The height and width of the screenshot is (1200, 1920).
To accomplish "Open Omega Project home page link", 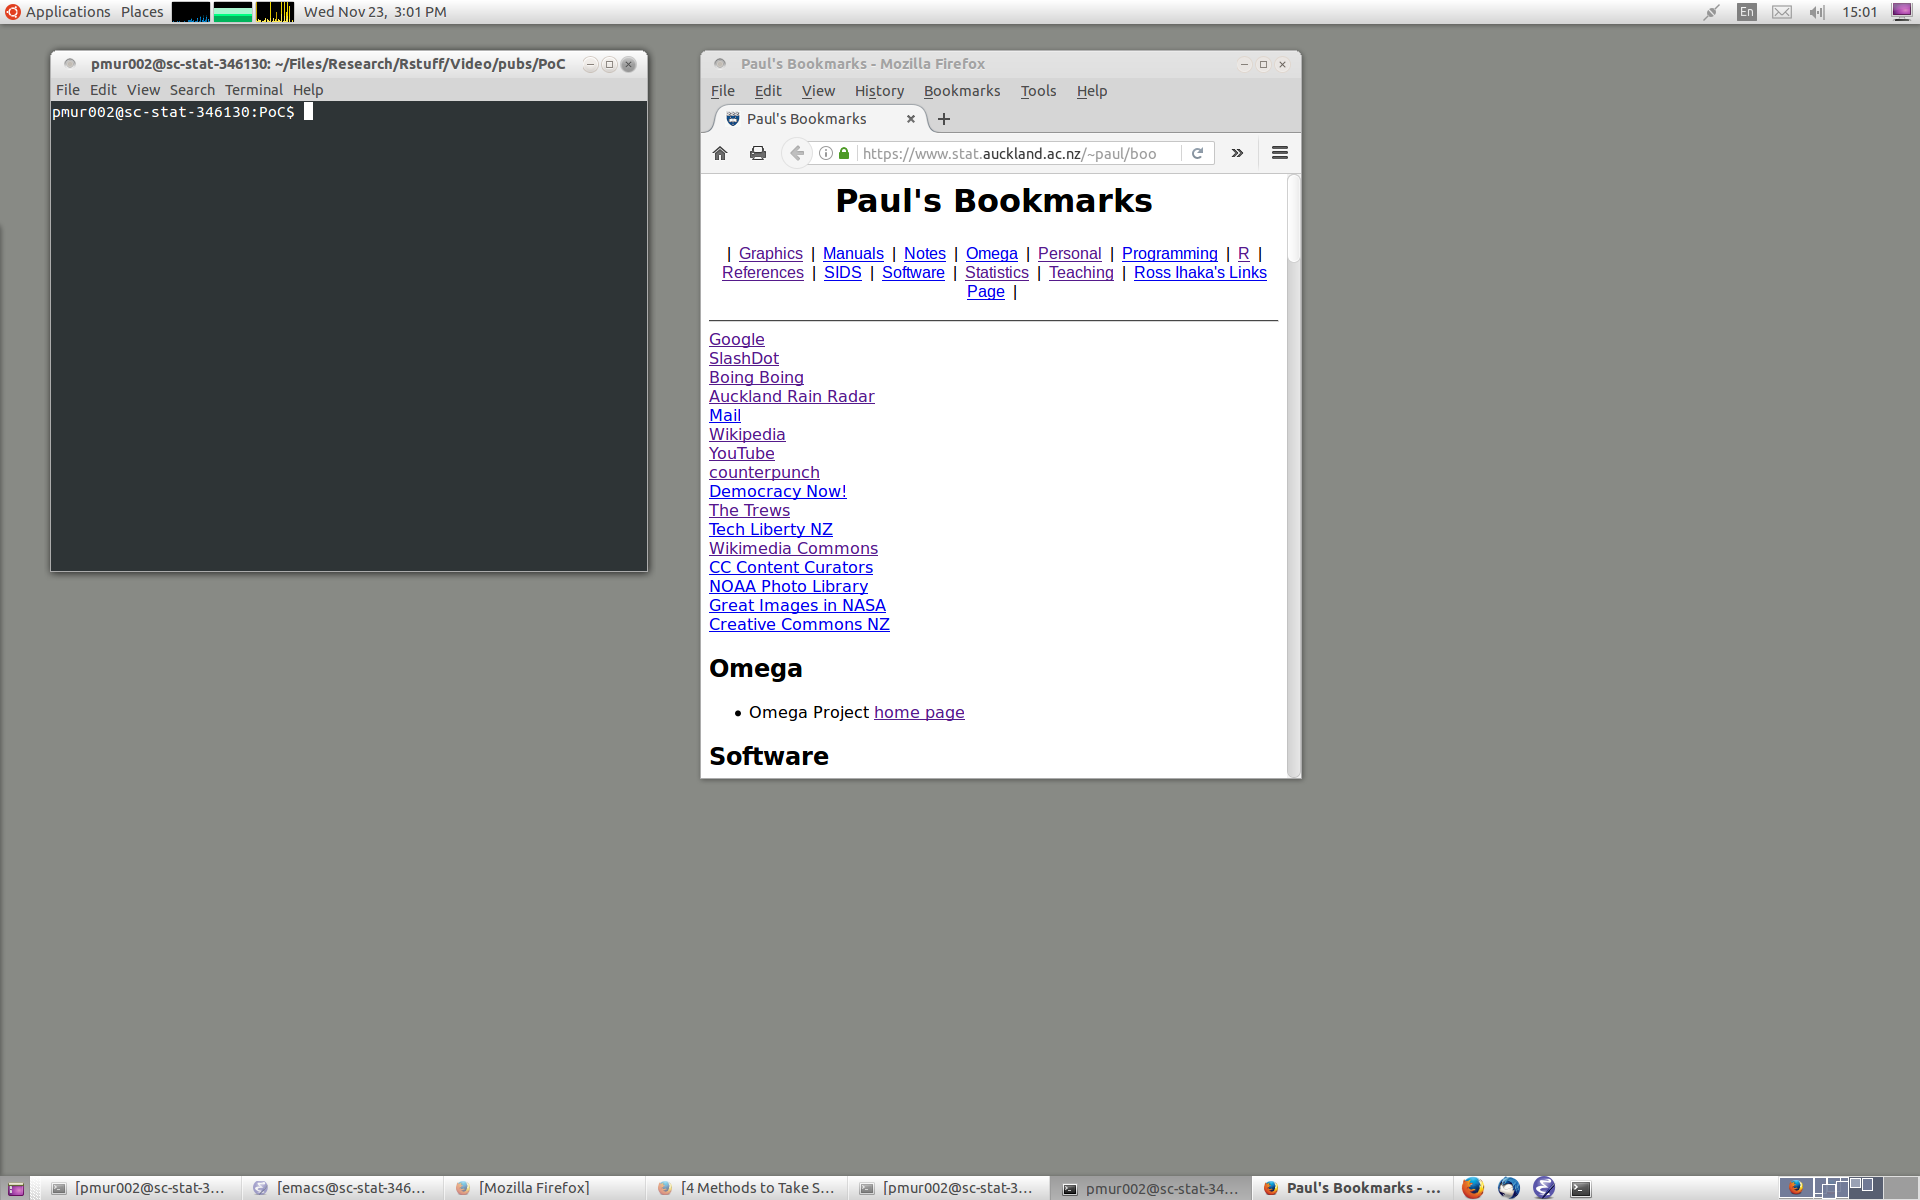I will tap(919, 713).
